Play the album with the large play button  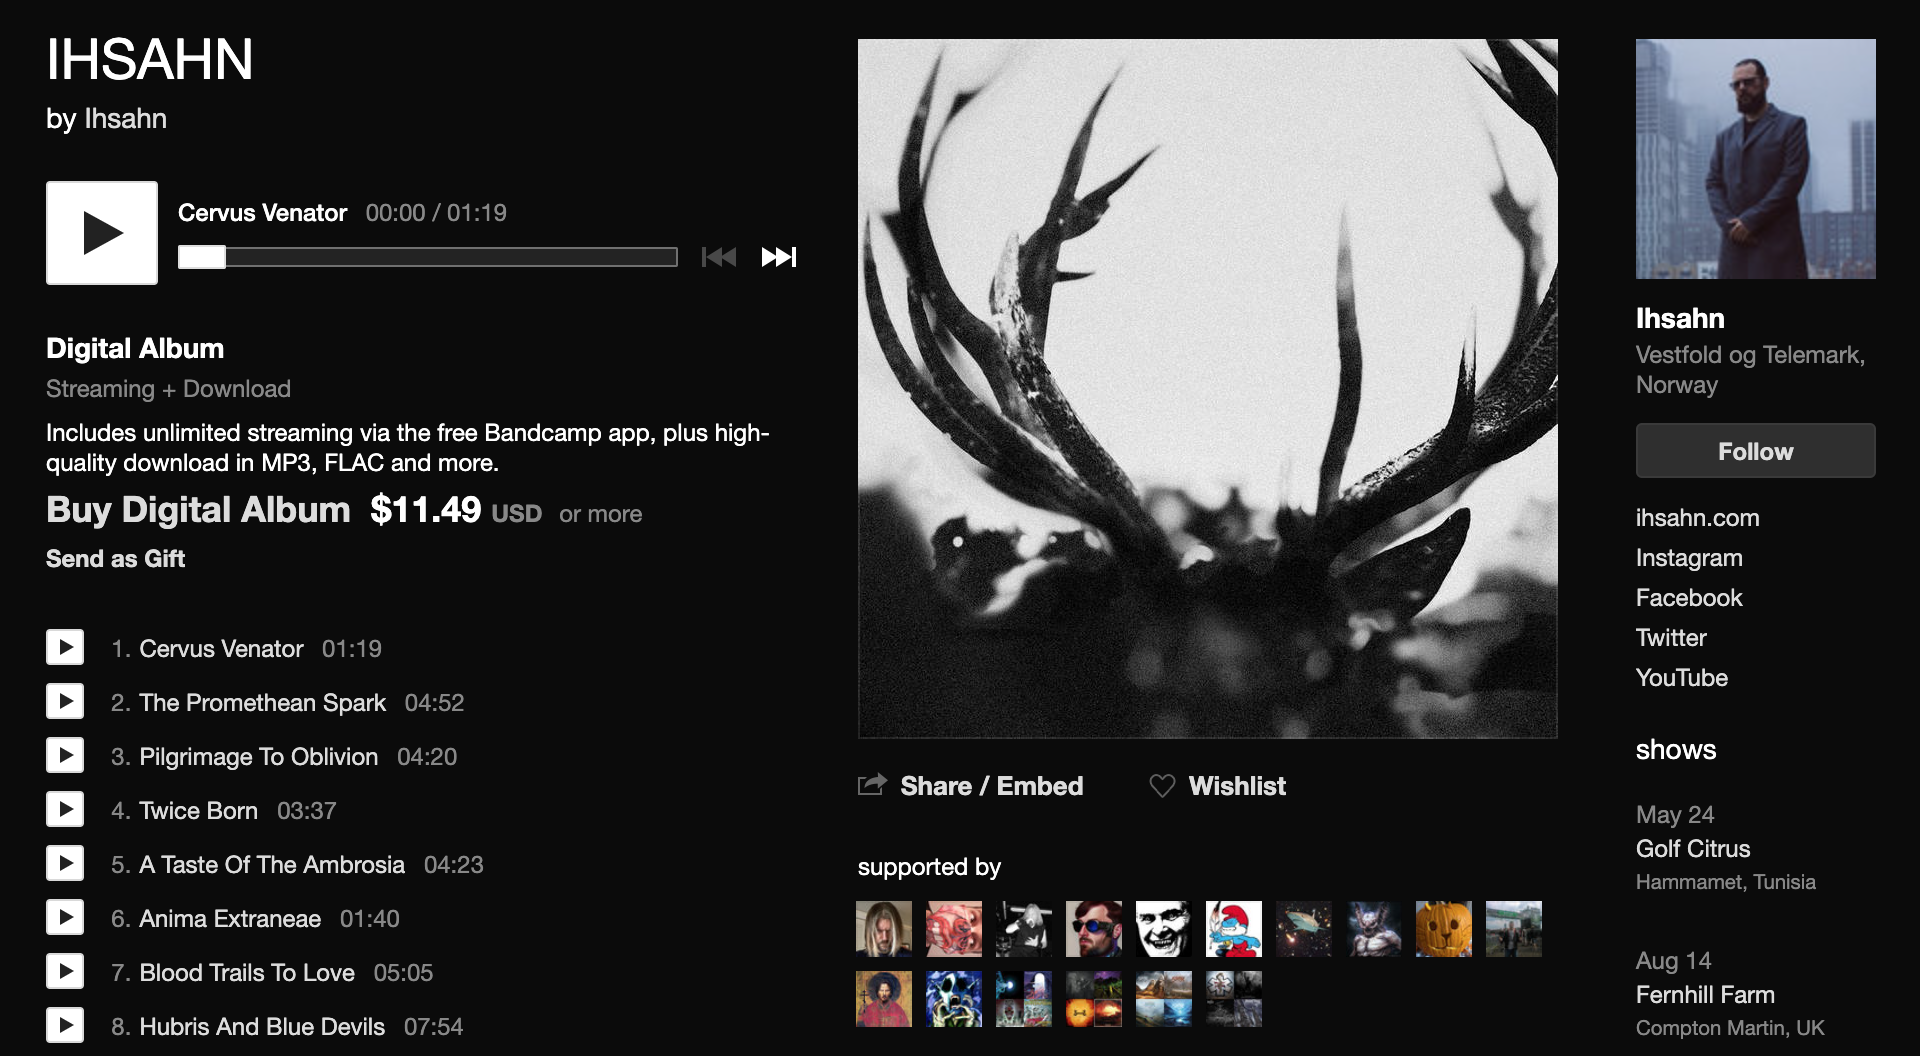point(102,233)
